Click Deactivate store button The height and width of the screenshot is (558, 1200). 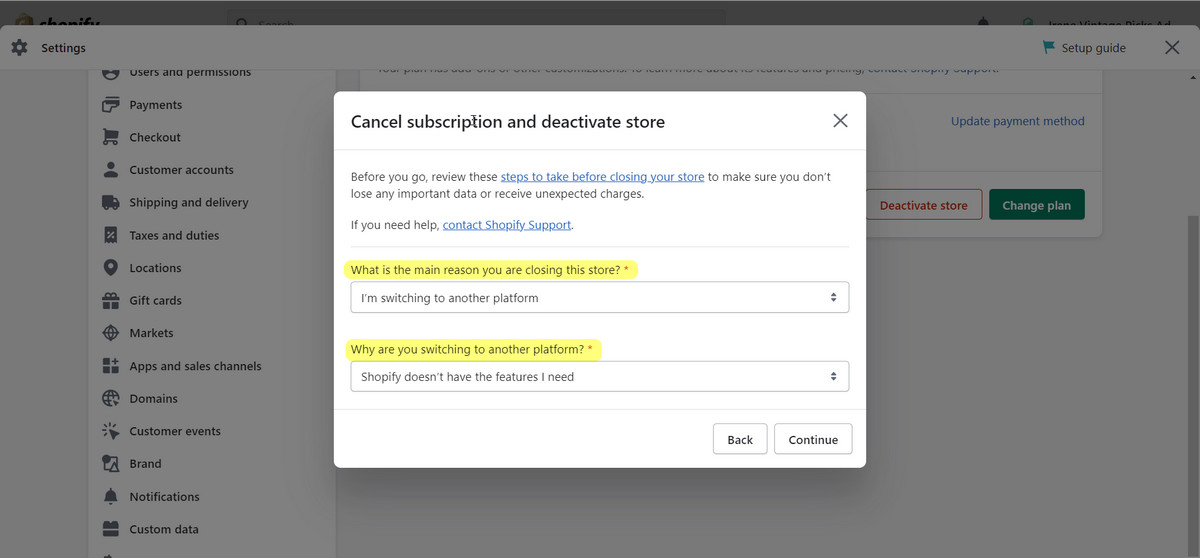(923, 205)
